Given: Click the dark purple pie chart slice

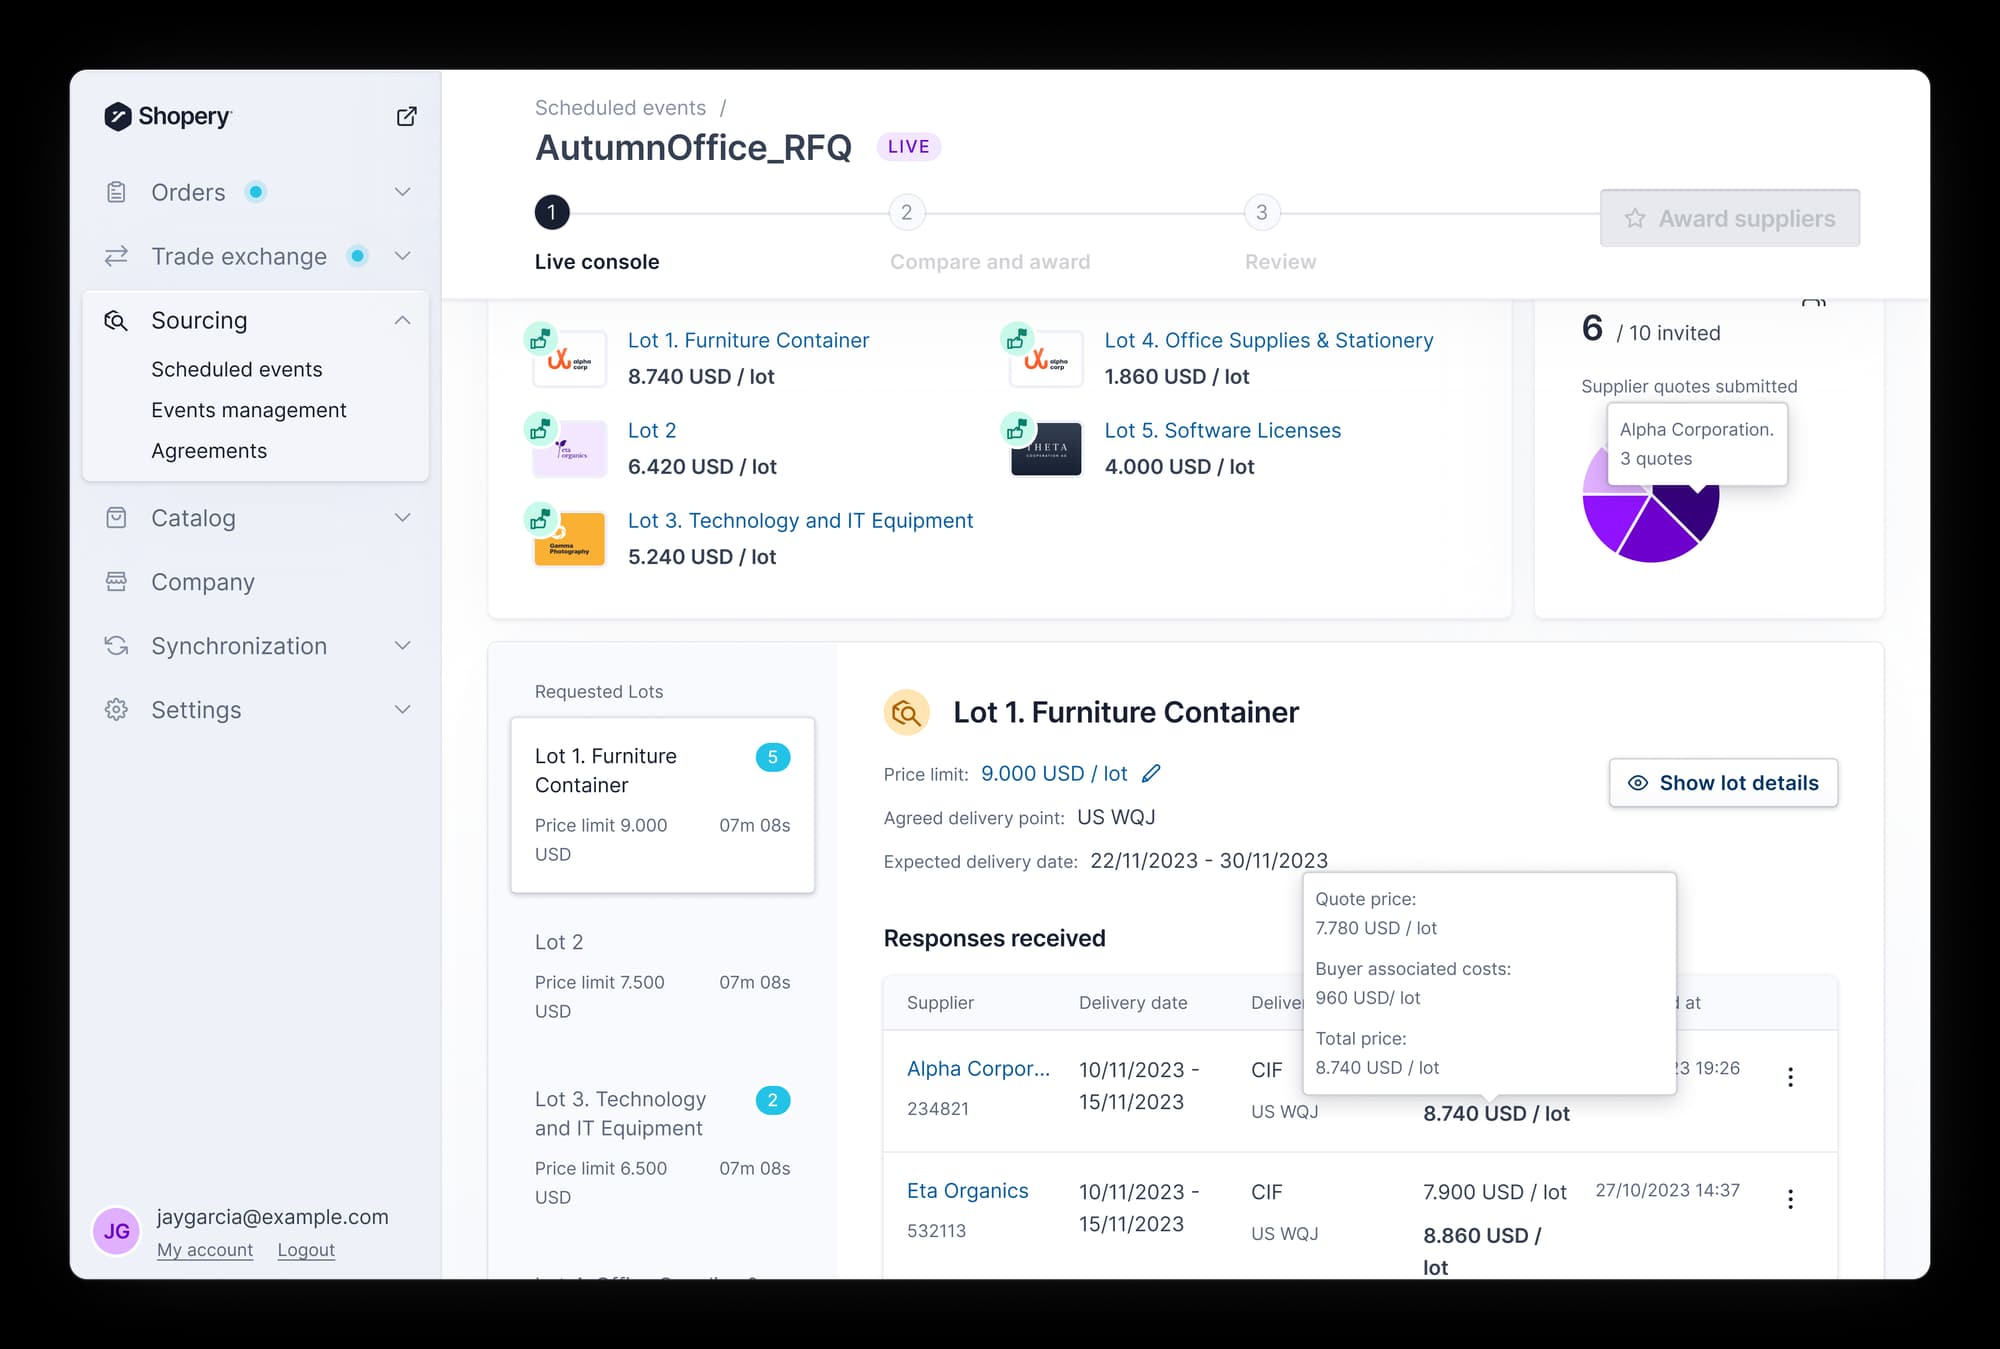Looking at the screenshot, I should (x=1698, y=512).
